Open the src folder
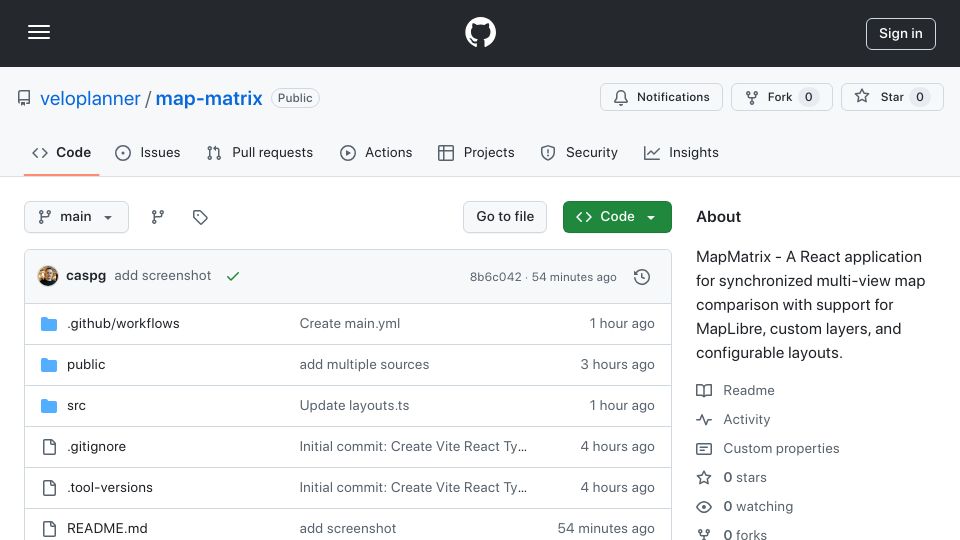This screenshot has width=960, height=540. 76,405
